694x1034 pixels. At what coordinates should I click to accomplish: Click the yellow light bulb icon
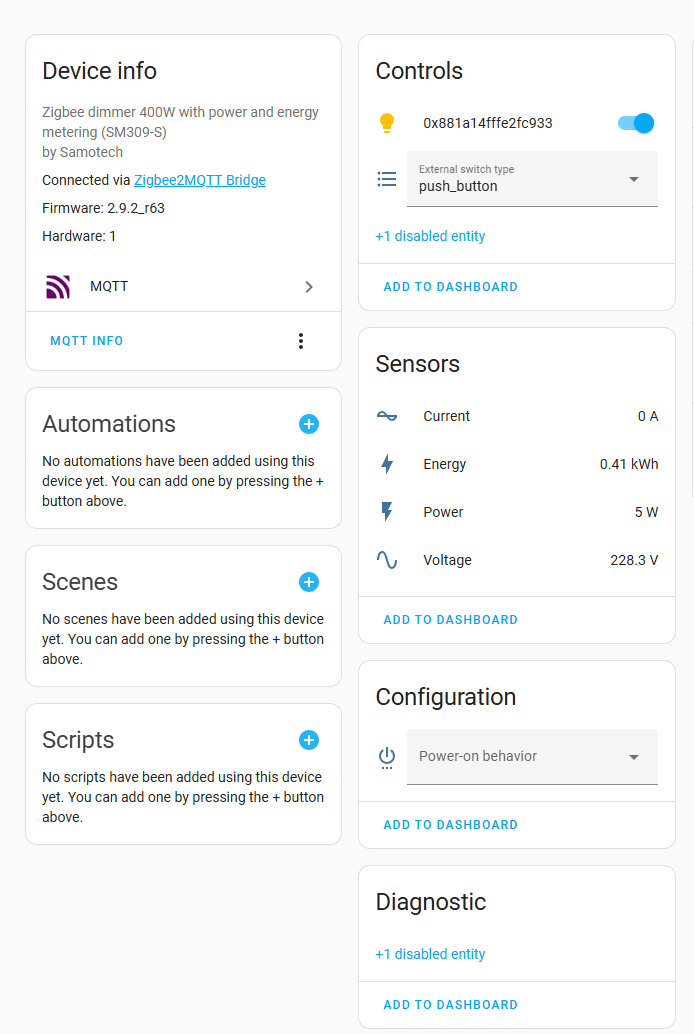point(387,123)
